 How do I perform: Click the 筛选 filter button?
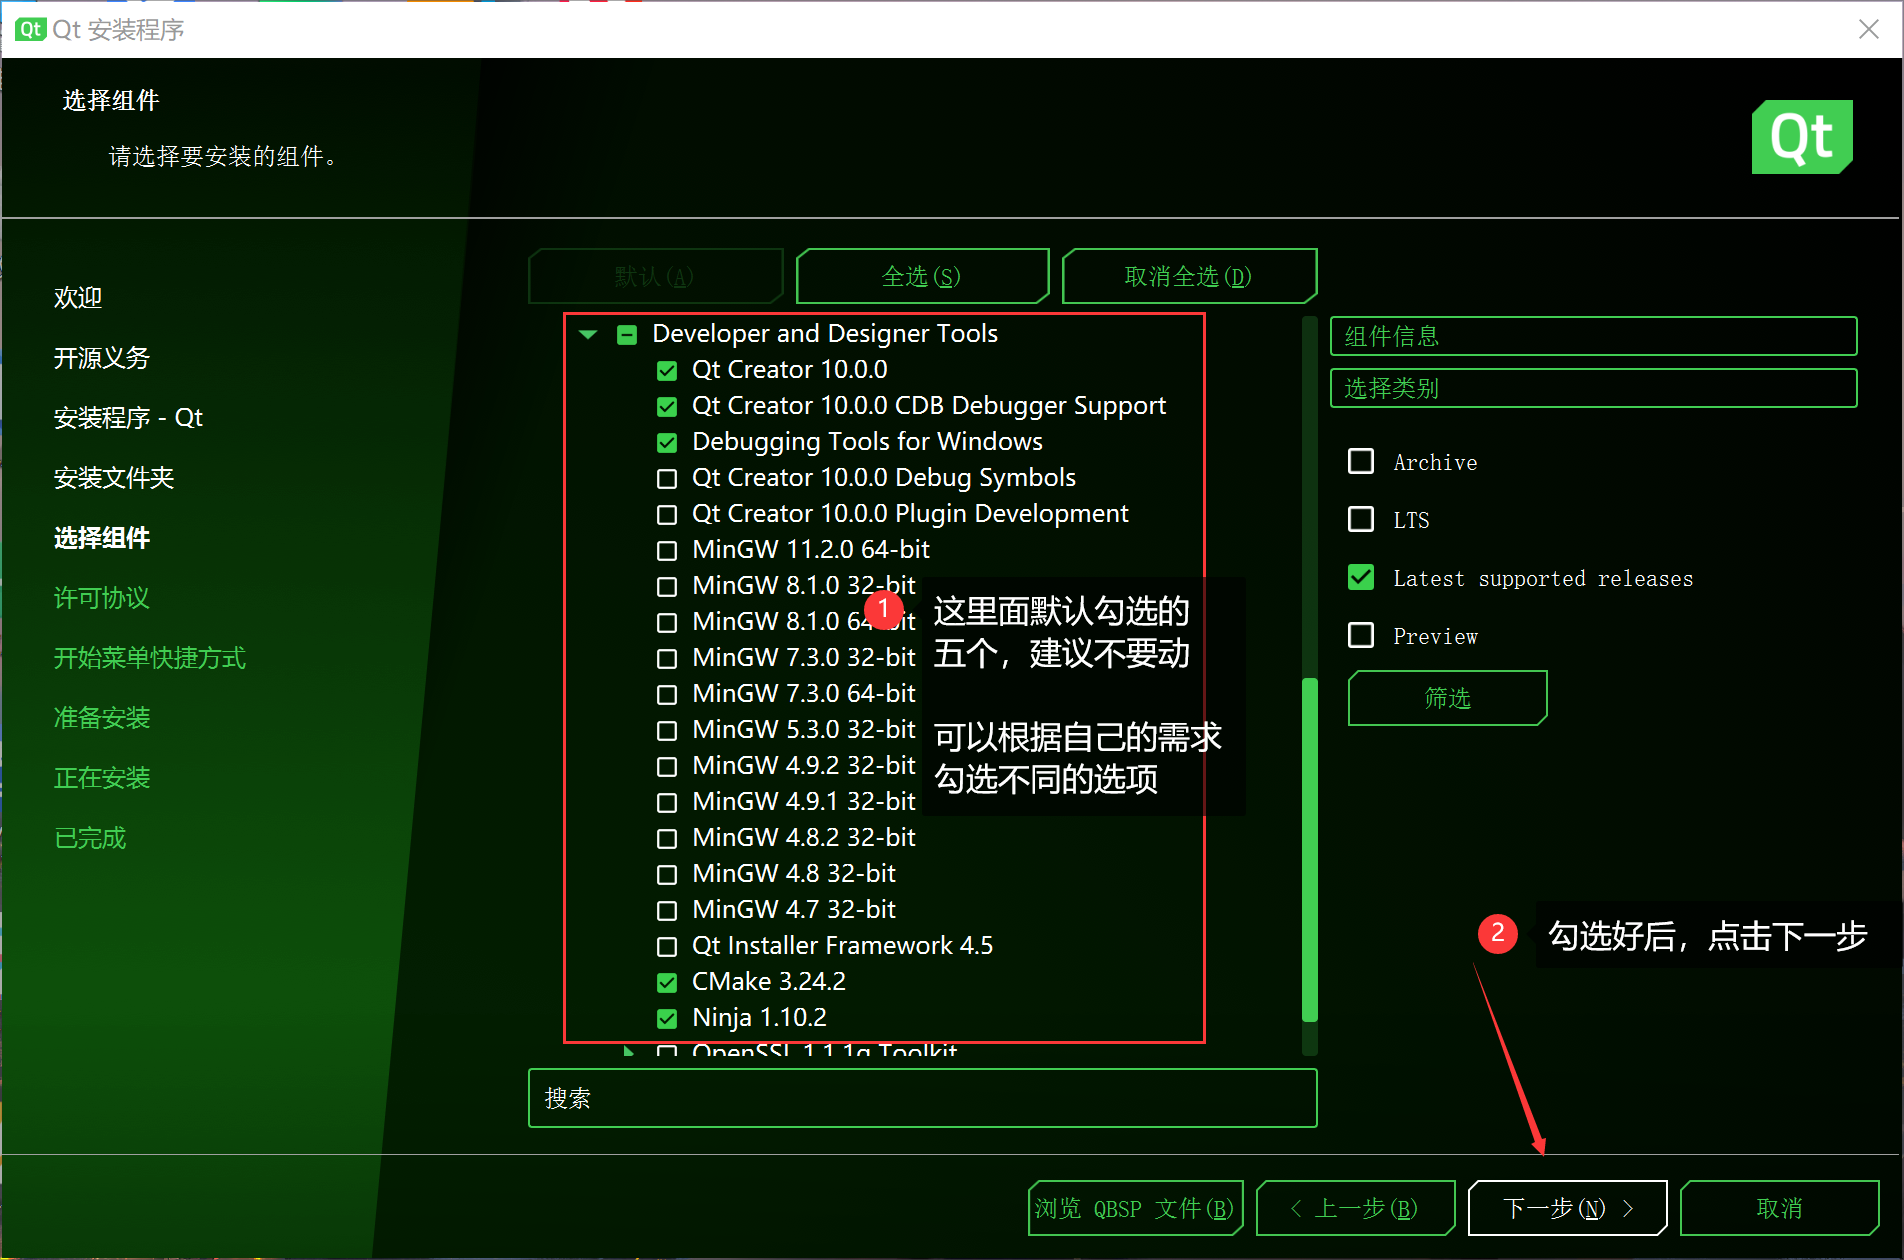(x=1447, y=698)
